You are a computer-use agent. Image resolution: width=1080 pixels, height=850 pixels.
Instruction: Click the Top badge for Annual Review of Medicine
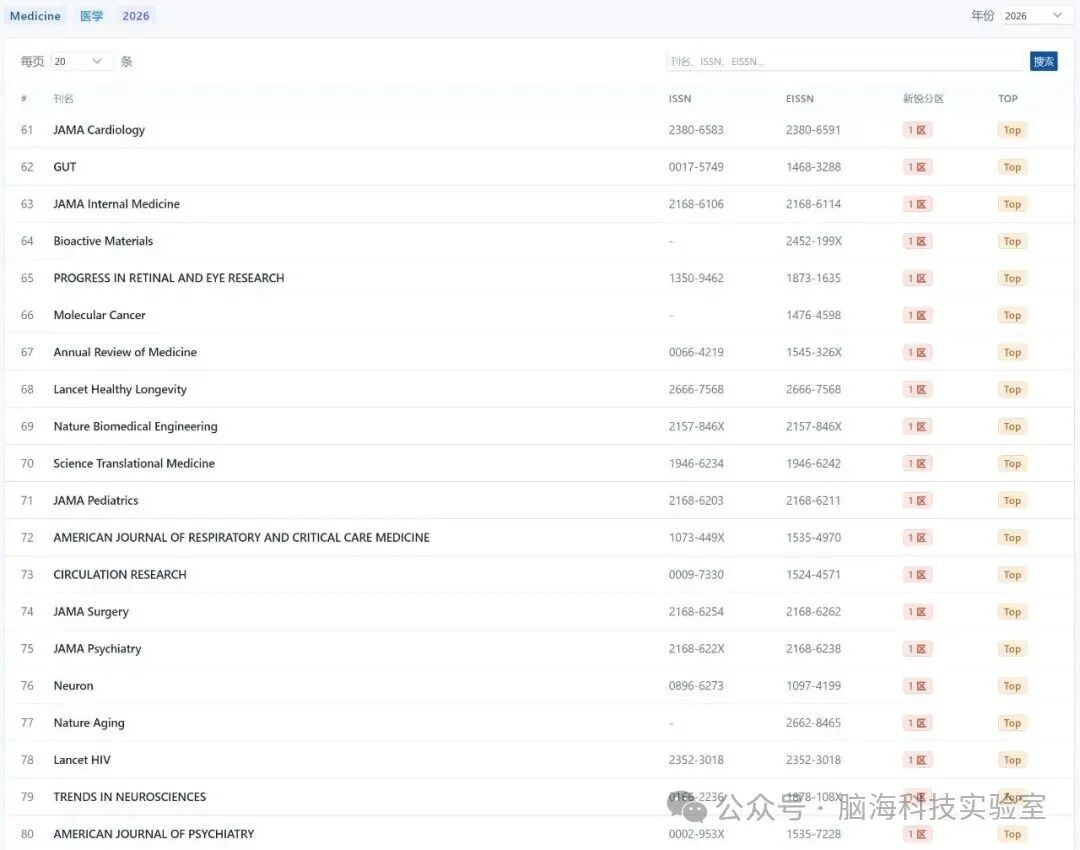point(1012,352)
